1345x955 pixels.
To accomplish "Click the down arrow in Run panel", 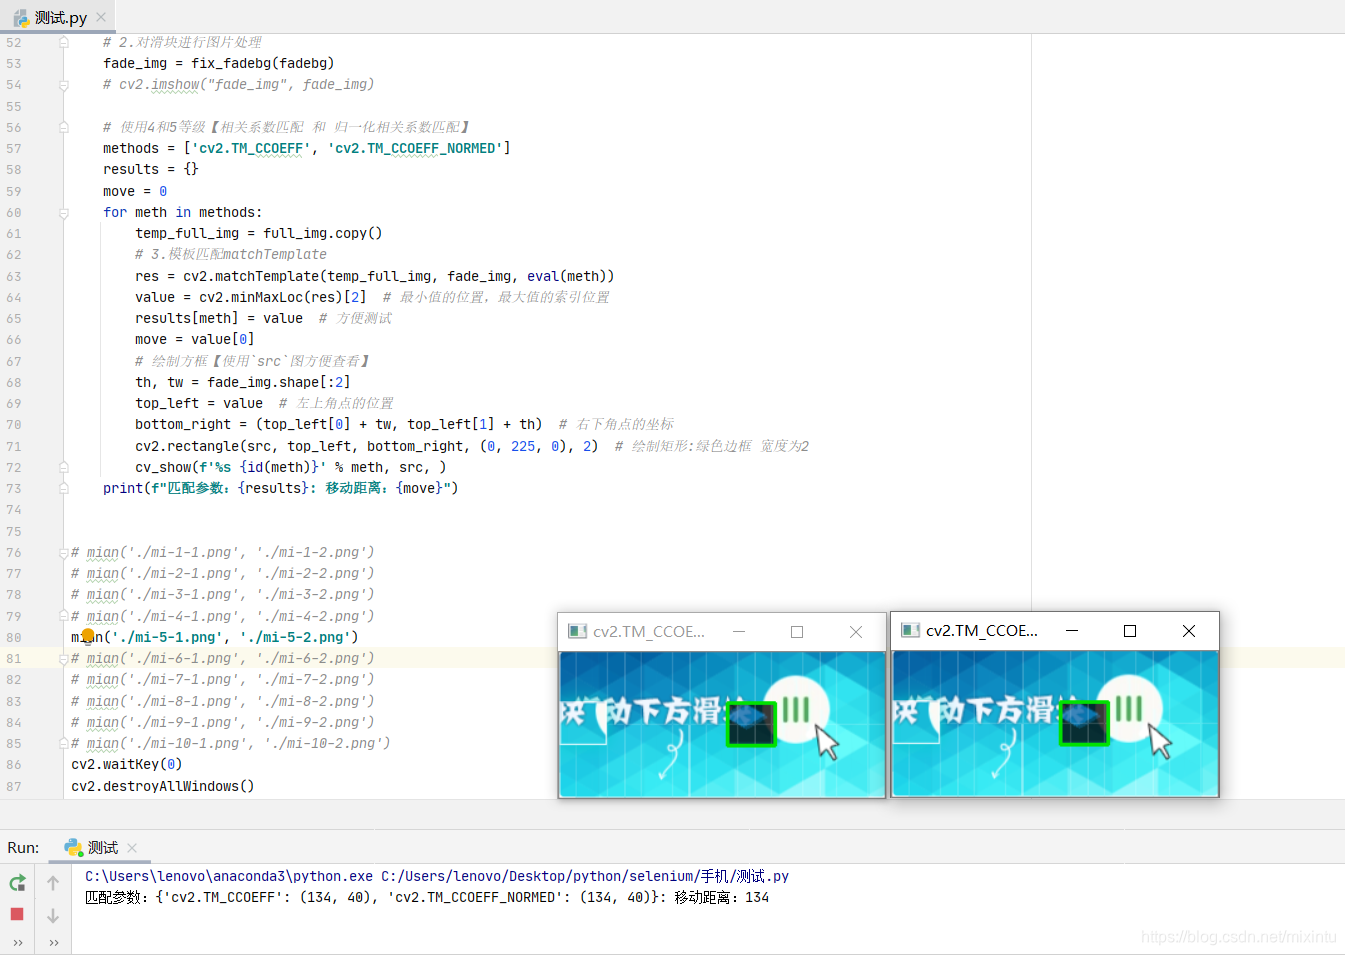I will point(53,915).
